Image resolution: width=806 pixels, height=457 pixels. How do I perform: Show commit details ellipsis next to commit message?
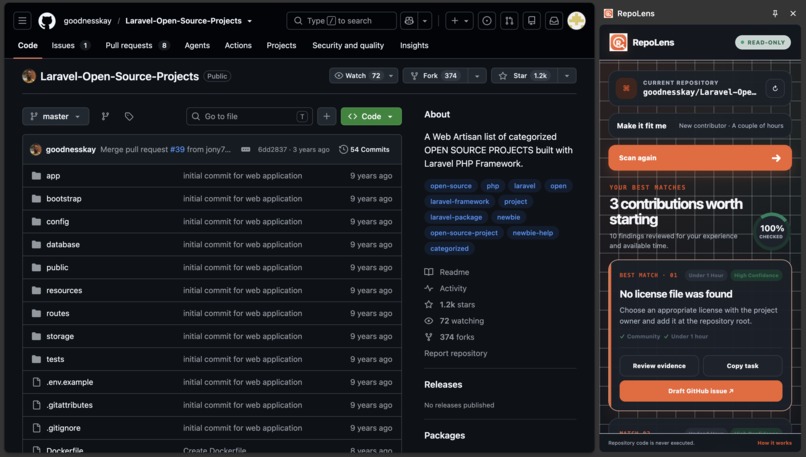pyautogui.click(x=246, y=150)
